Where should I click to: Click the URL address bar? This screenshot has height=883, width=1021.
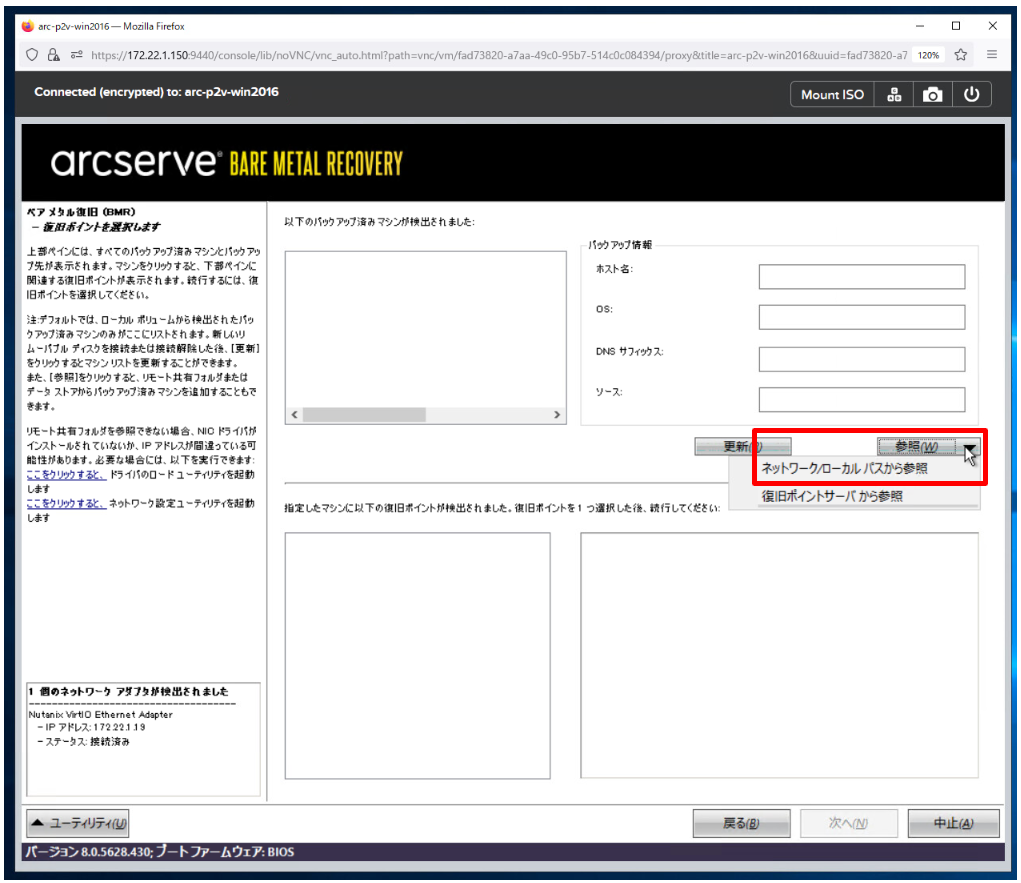coord(498,55)
